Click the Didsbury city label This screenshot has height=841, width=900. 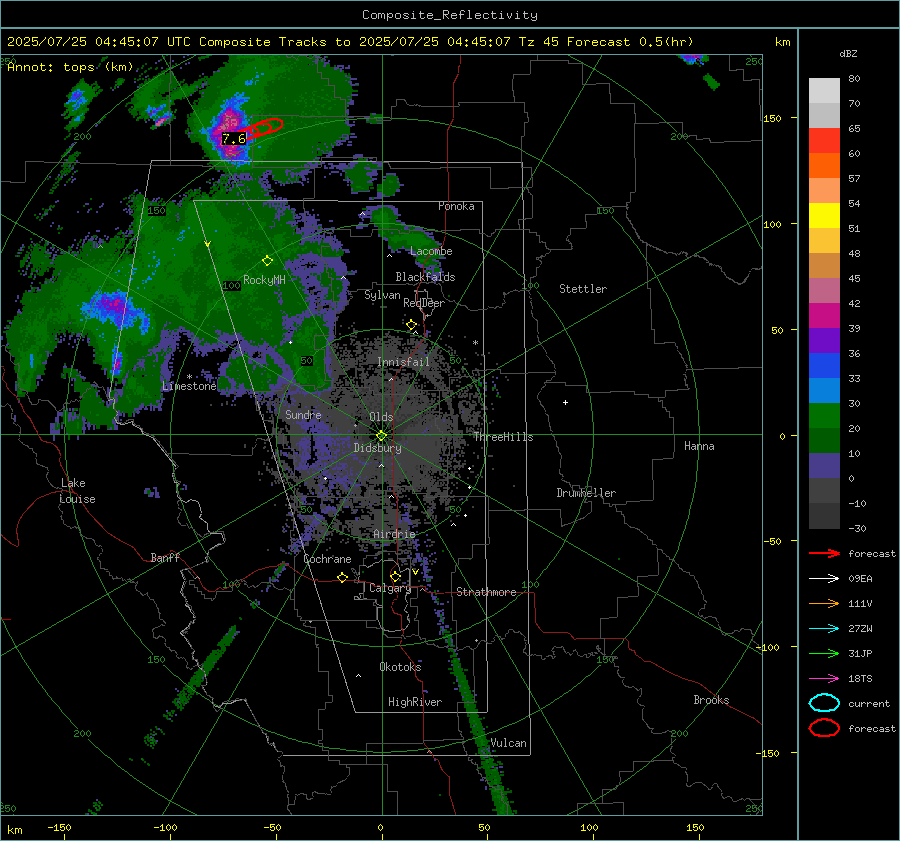tap(377, 448)
